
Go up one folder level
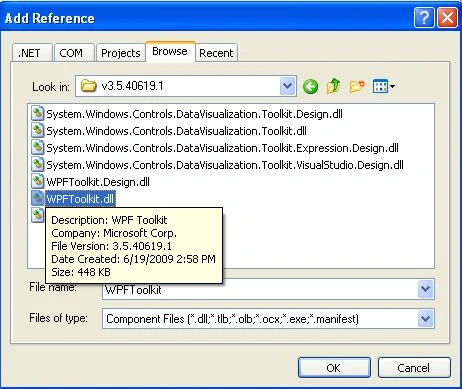[334, 86]
